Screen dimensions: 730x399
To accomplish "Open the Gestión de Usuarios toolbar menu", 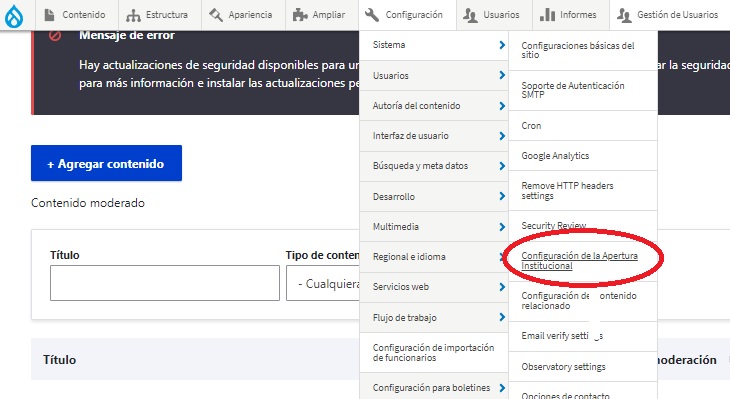I will [669, 15].
